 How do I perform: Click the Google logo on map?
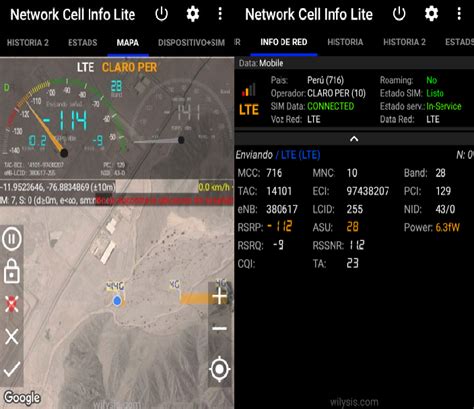pyautogui.click(x=22, y=397)
